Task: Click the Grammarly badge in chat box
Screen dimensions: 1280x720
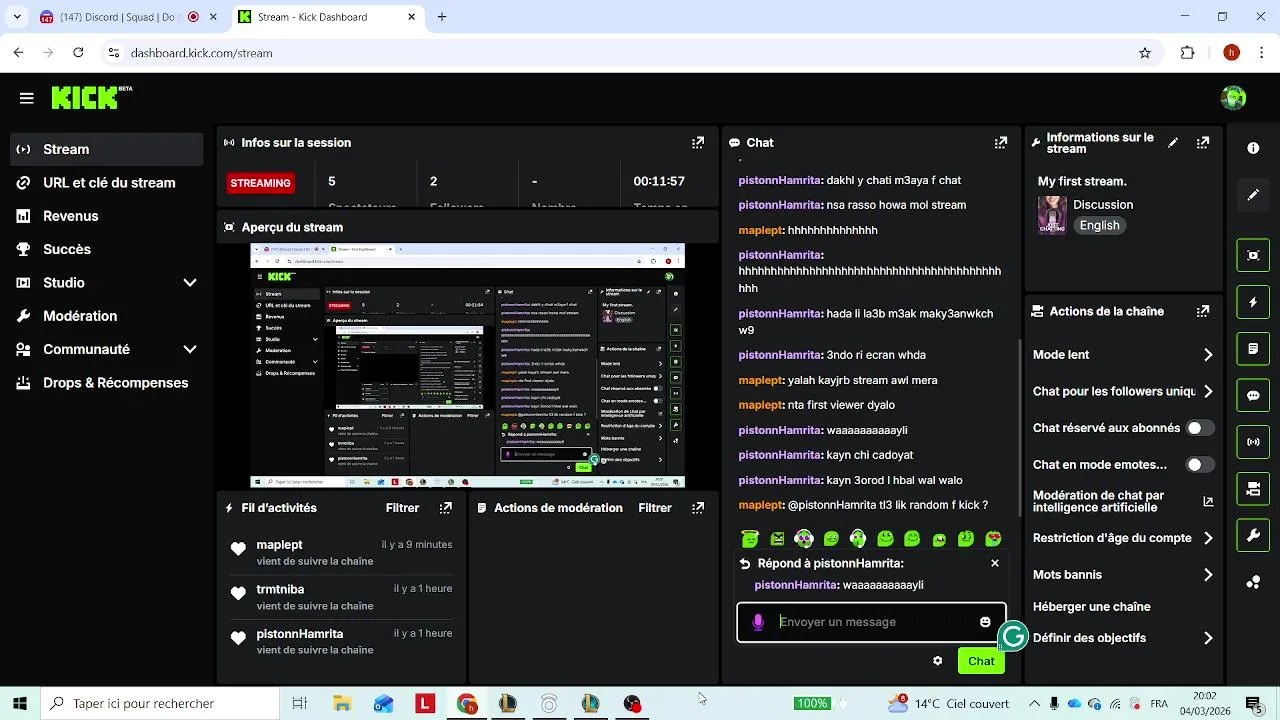Action: point(1014,636)
